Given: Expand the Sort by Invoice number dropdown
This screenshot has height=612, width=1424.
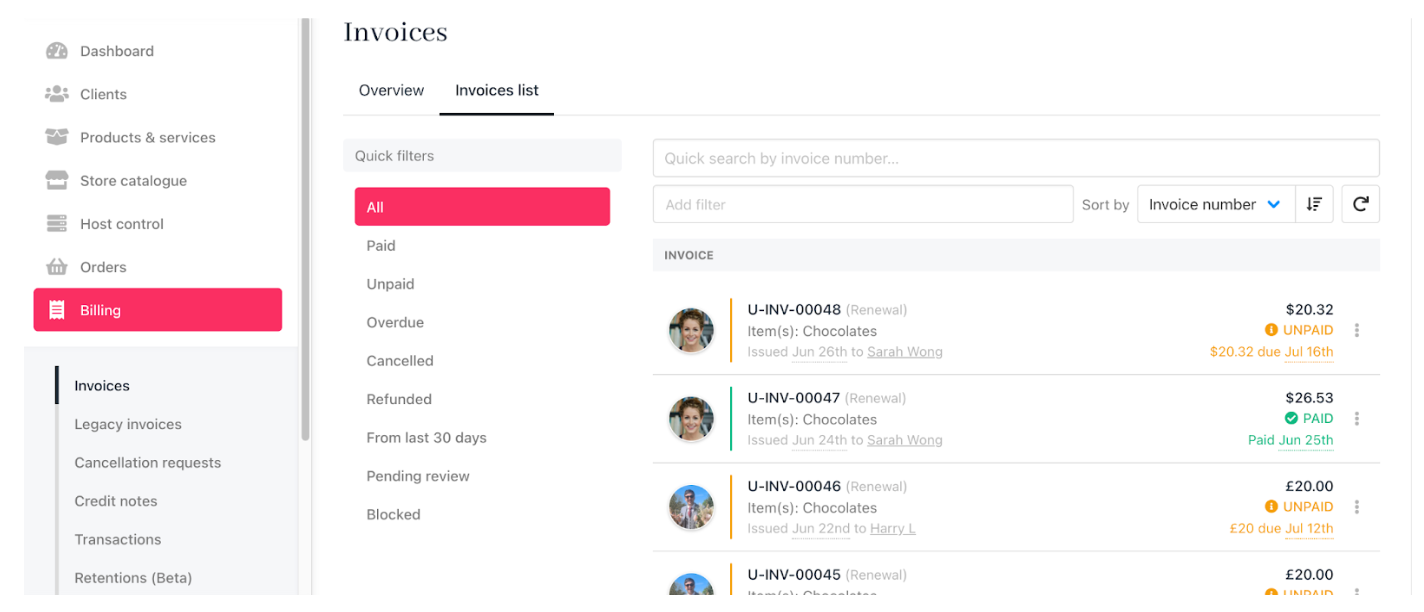Looking at the screenshot, I should [x=1216, y=204].
